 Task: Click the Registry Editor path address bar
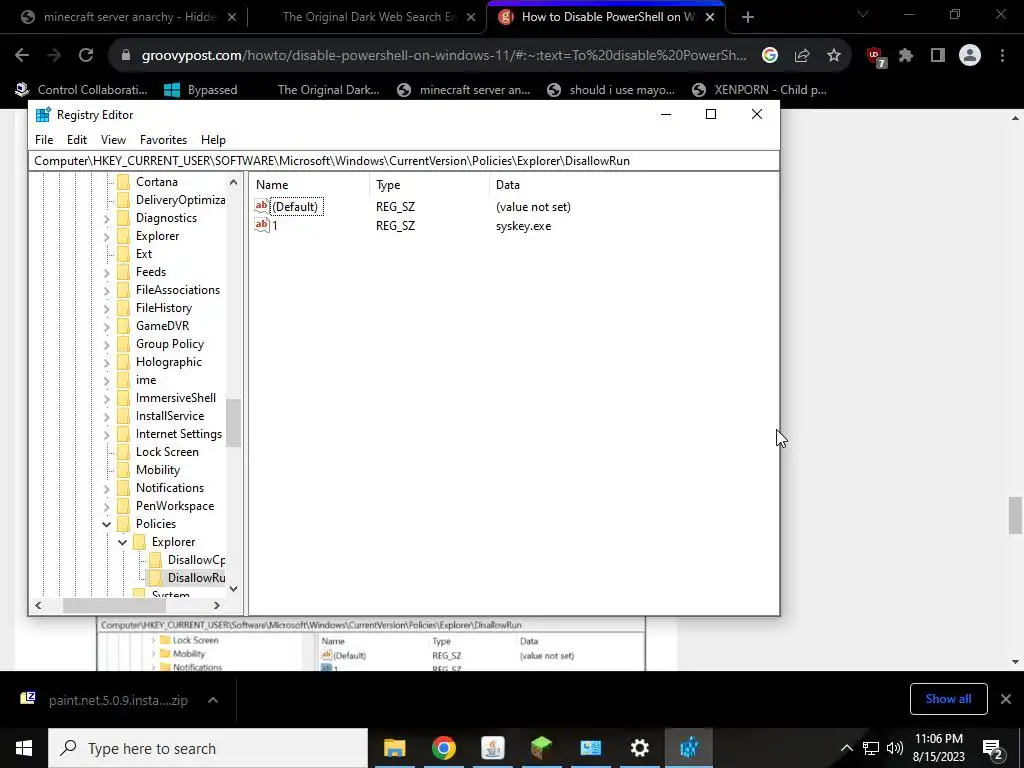(404, 161)
